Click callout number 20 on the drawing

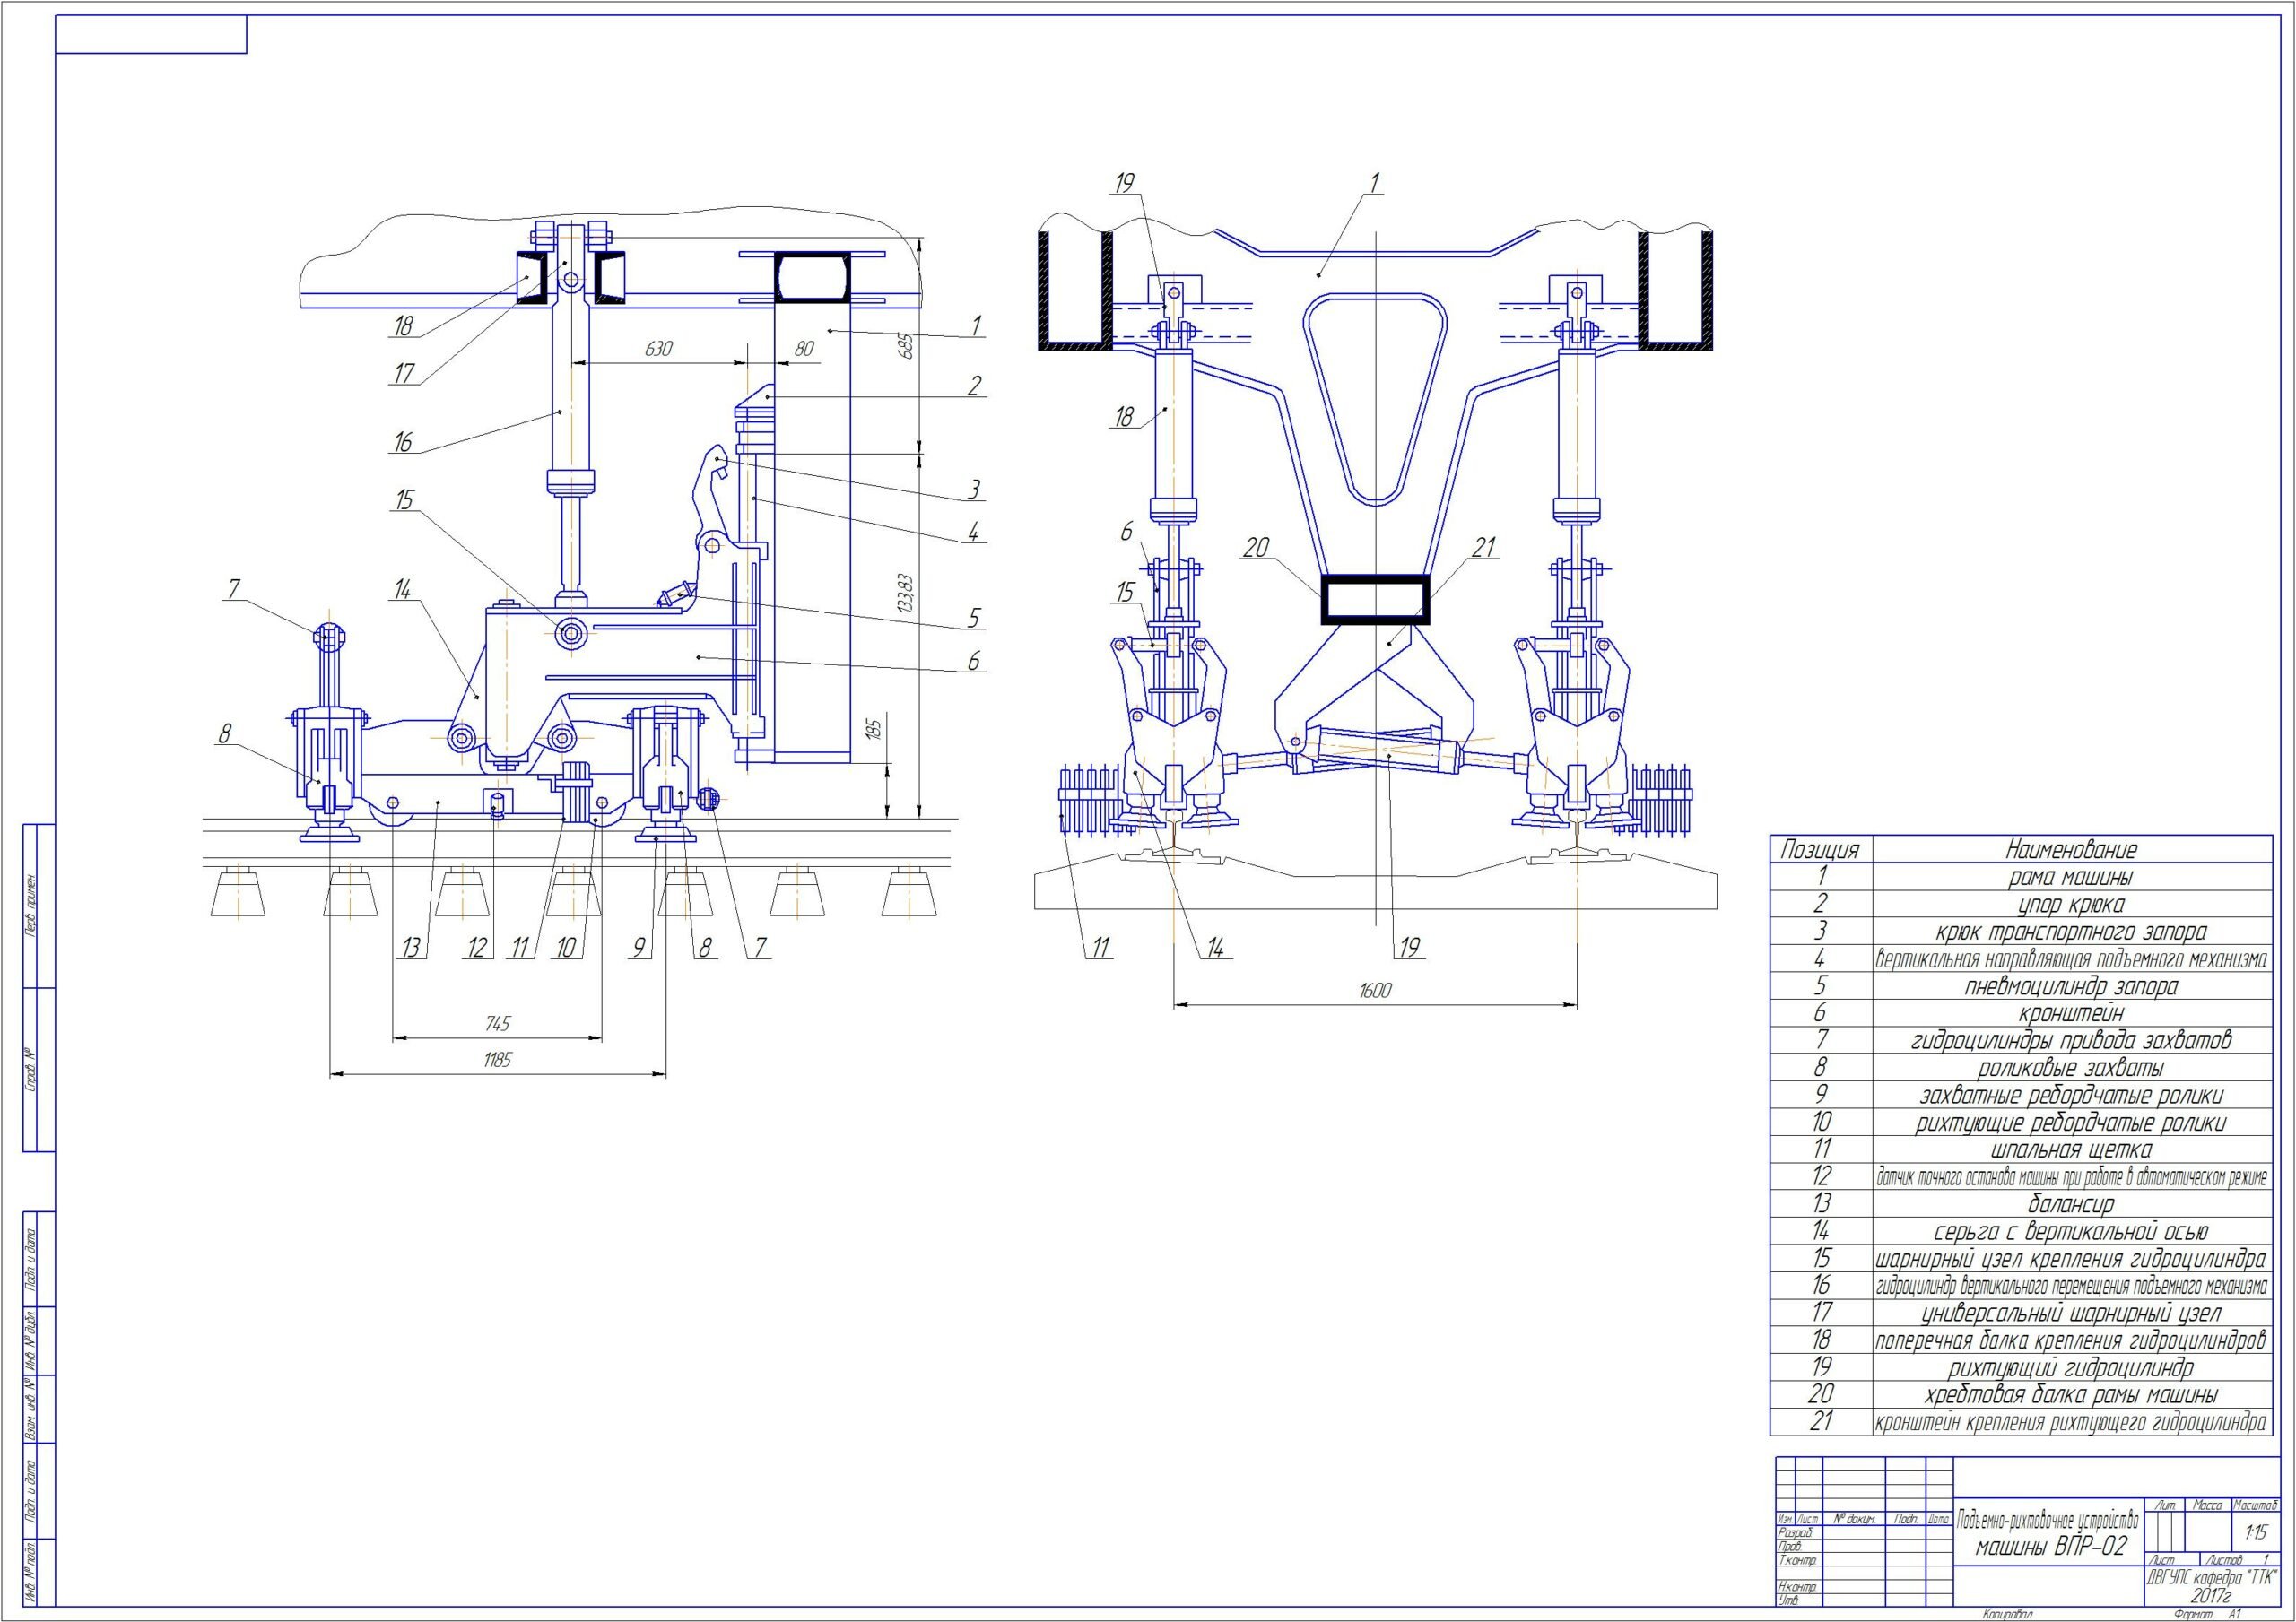coord(1257,547)
